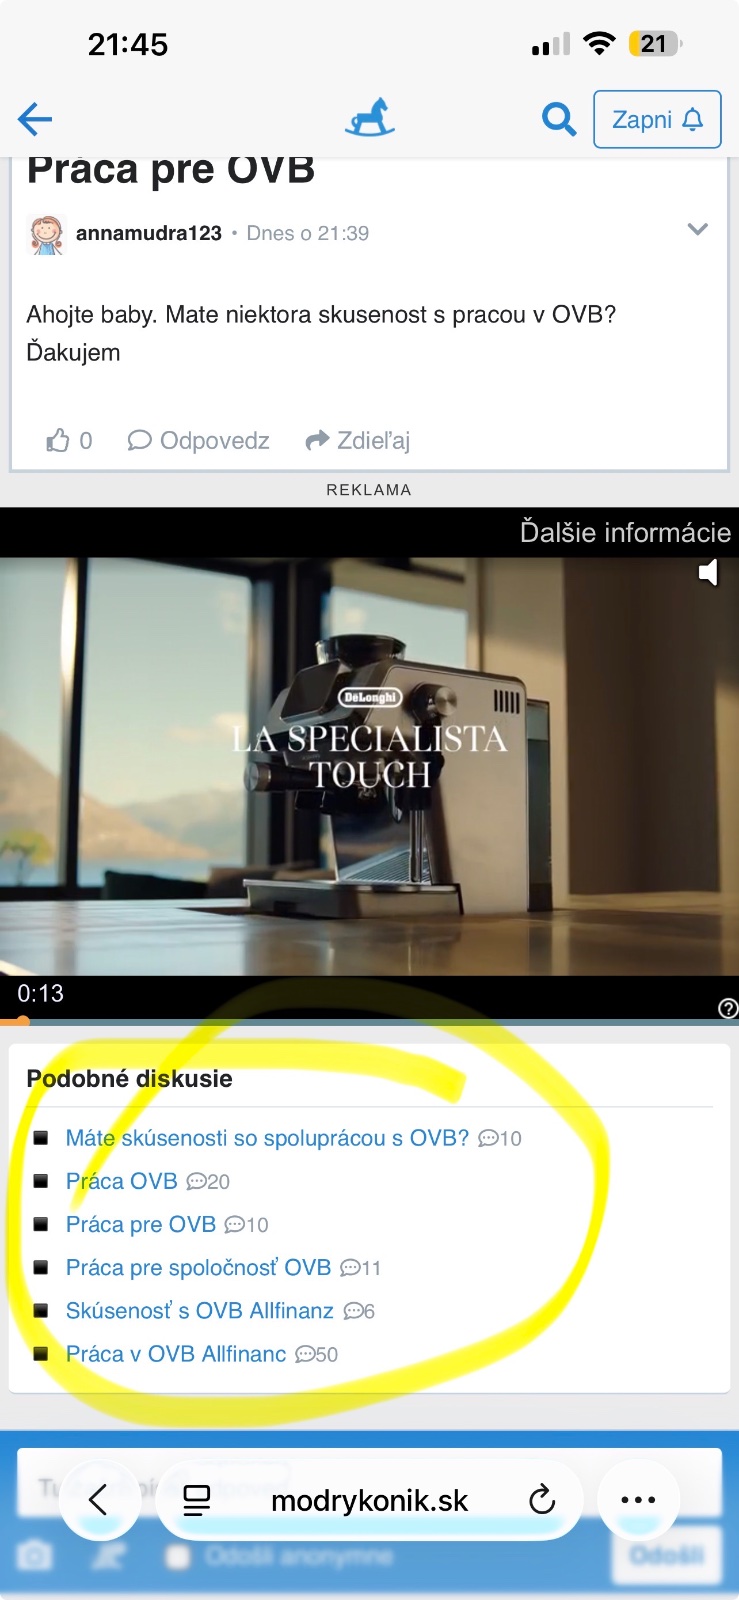Like the post with the thumbs-up icon

click(58, 441)
